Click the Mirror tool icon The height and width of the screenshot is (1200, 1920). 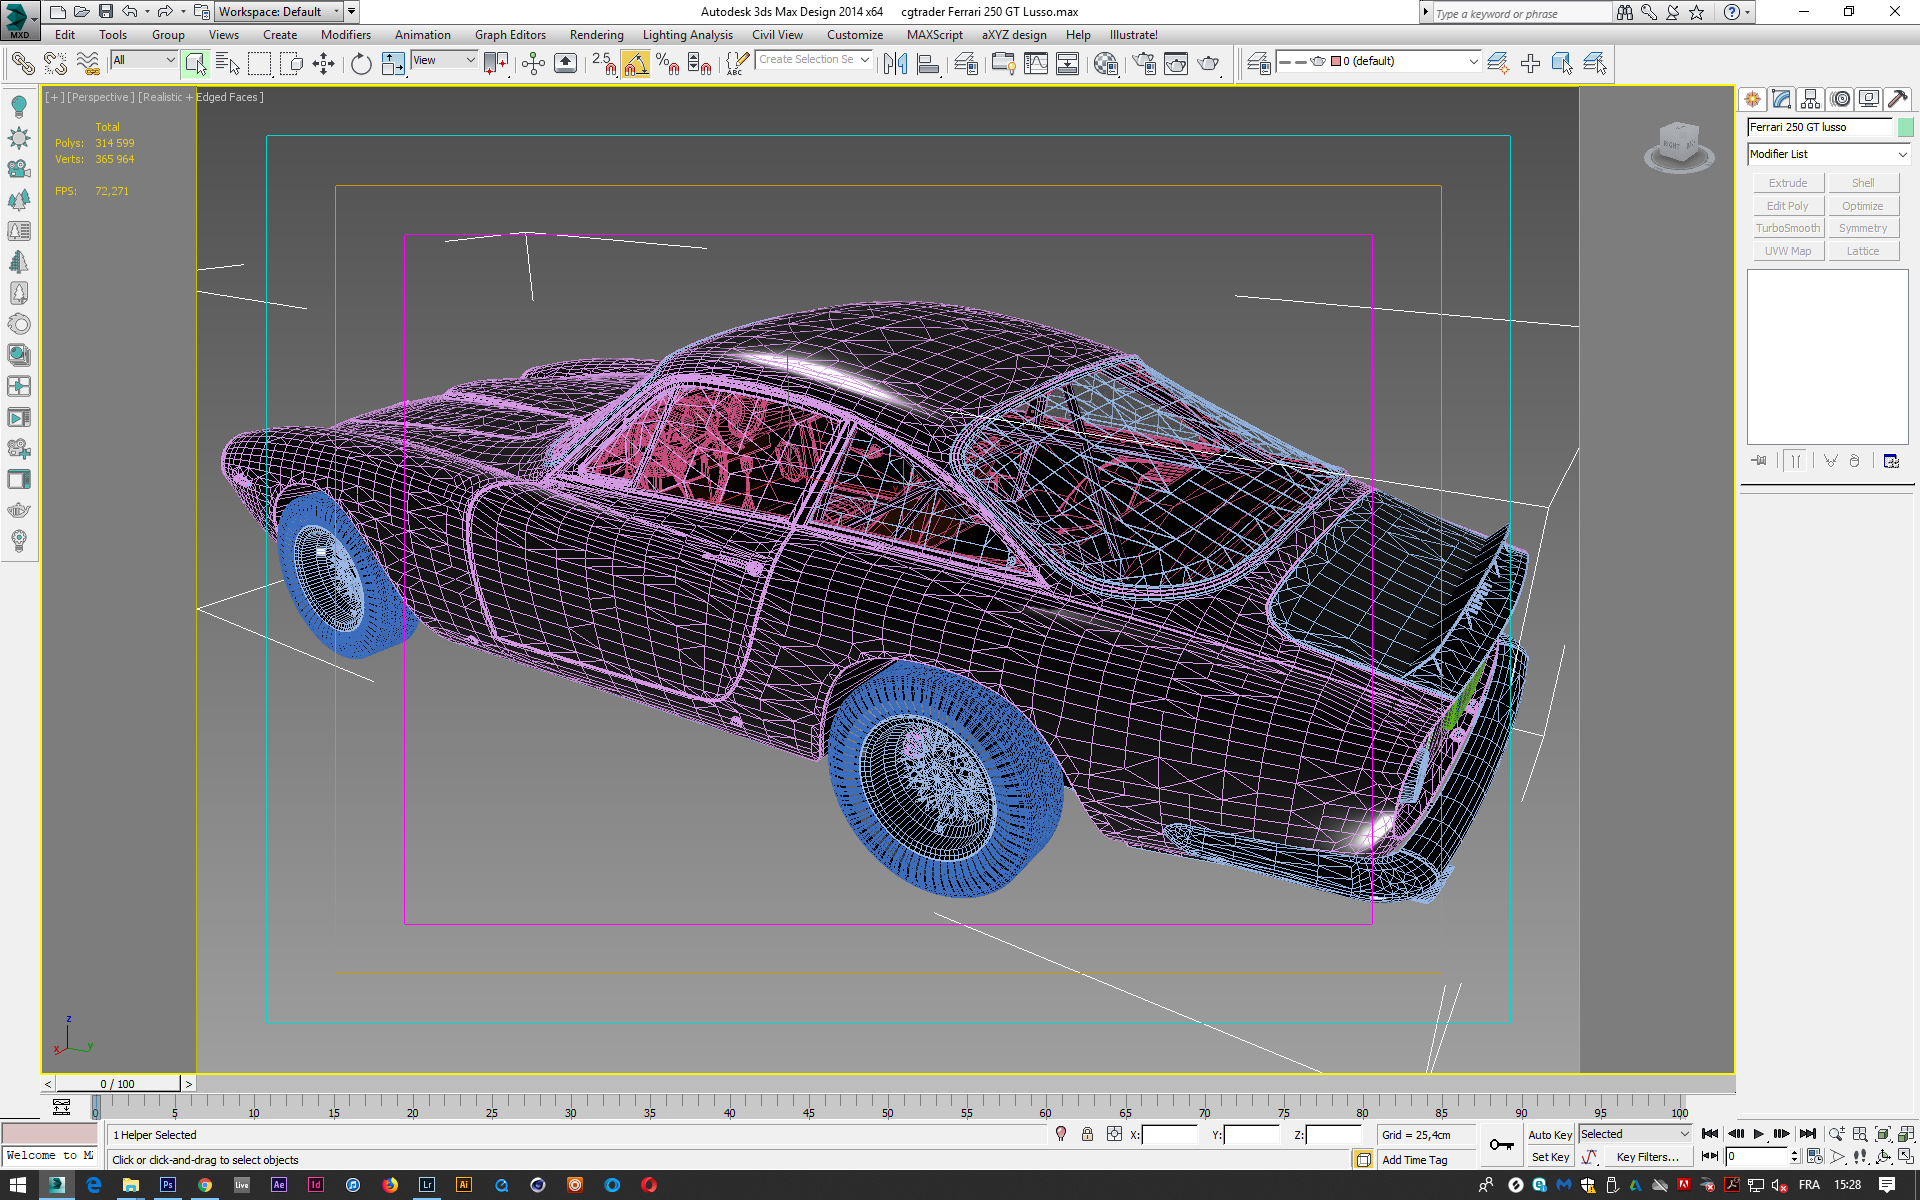tap(895, 64)
